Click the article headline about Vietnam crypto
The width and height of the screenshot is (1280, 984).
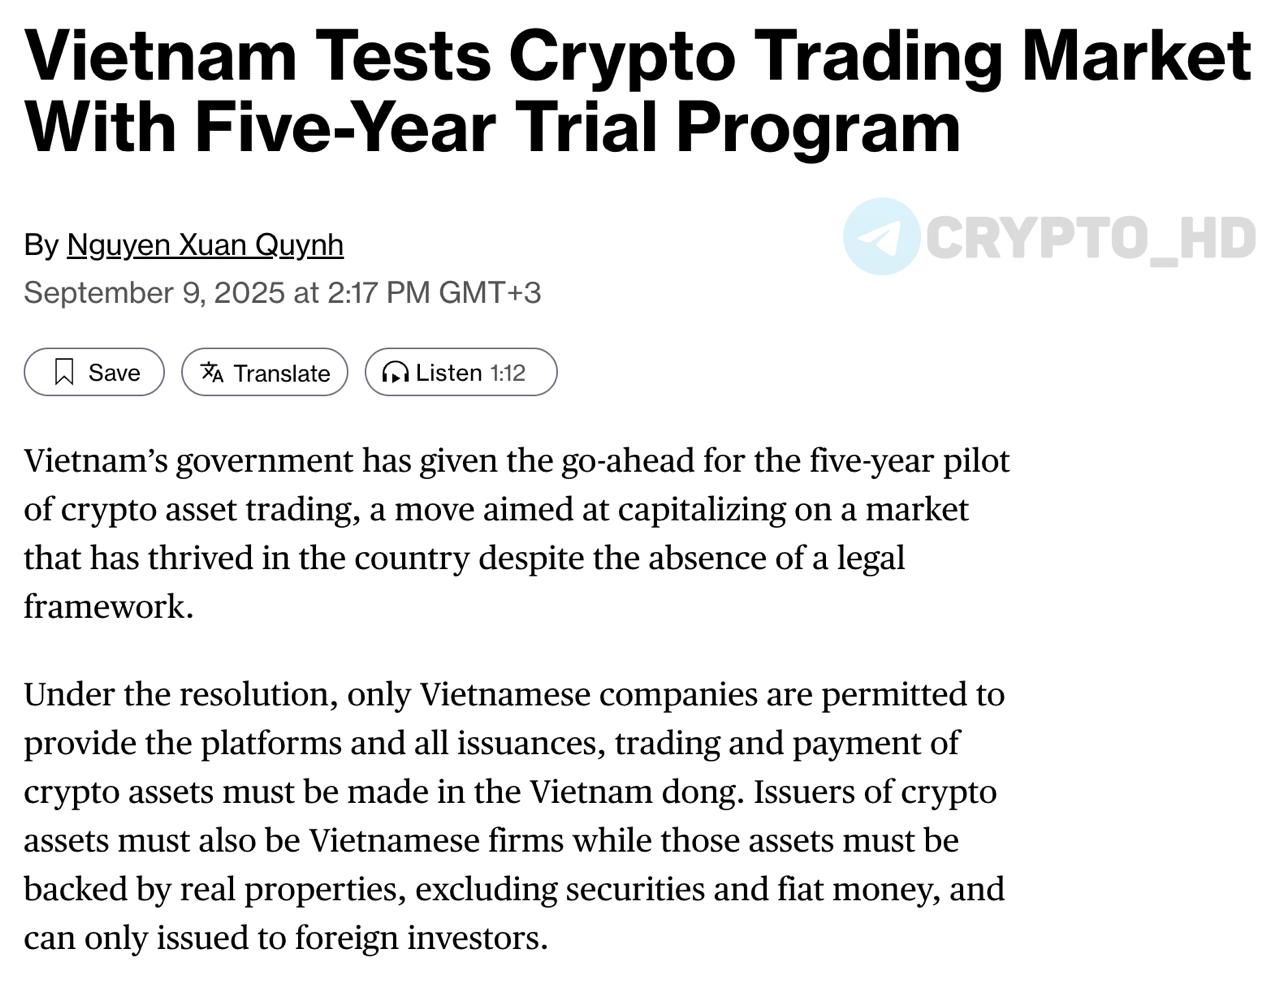638,91
